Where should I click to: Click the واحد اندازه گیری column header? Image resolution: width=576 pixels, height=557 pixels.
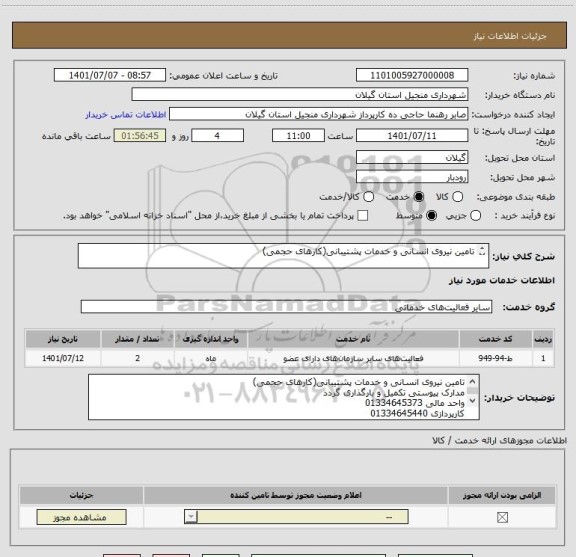[x=210, y=339]
